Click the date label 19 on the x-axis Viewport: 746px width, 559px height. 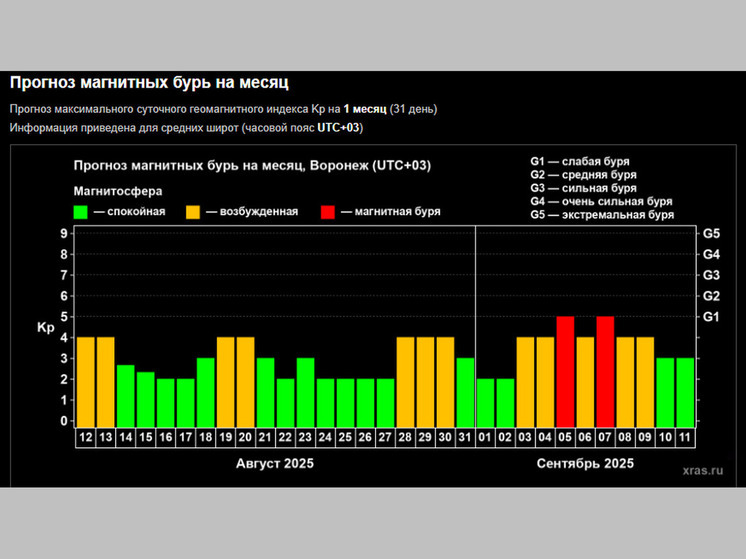[226, 436]
